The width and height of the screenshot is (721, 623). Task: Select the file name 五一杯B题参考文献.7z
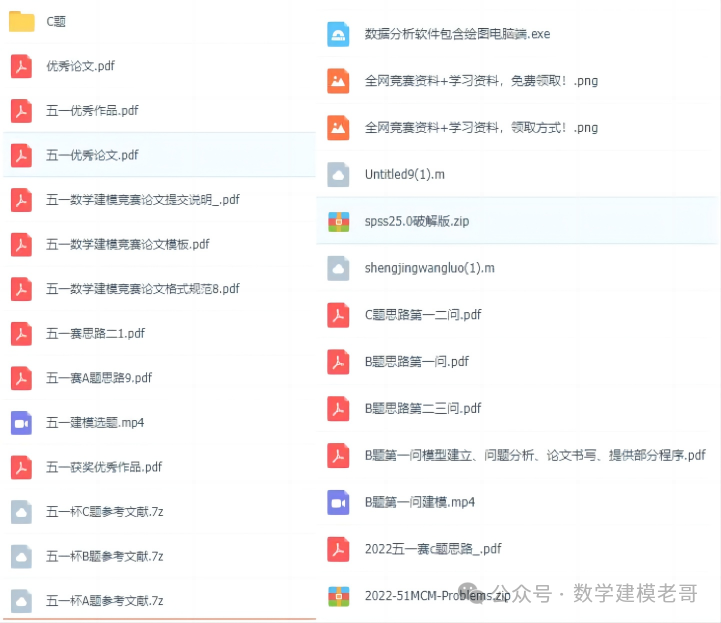point(104,557)
